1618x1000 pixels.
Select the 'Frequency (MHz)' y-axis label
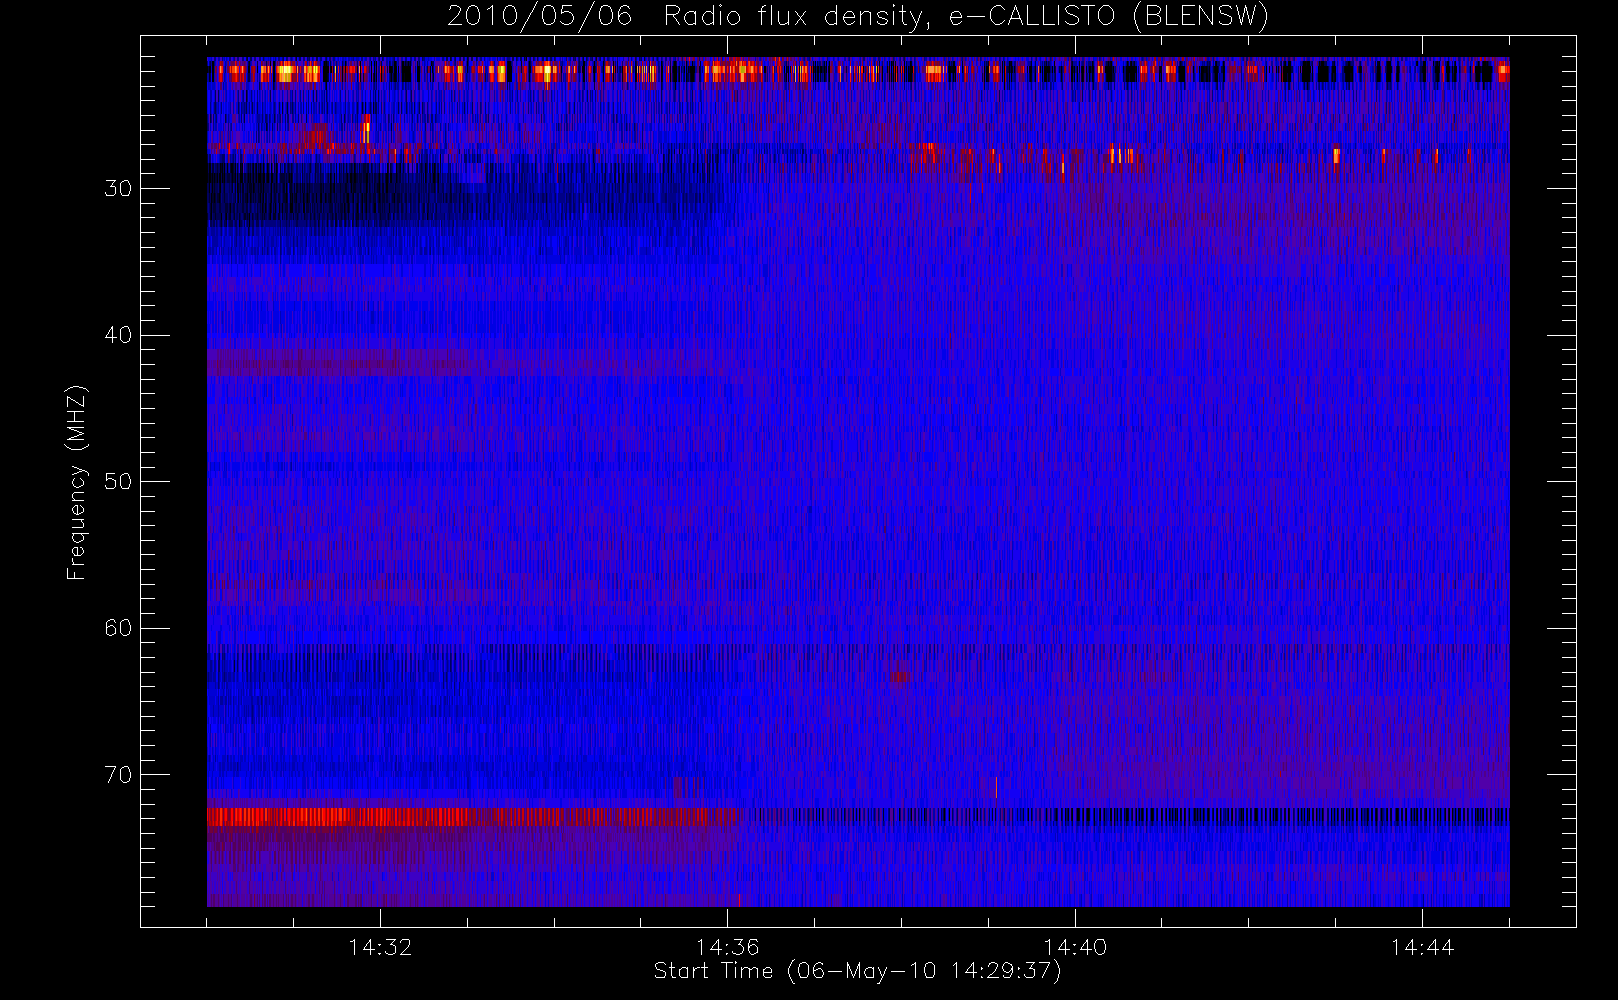click(77, 482)
